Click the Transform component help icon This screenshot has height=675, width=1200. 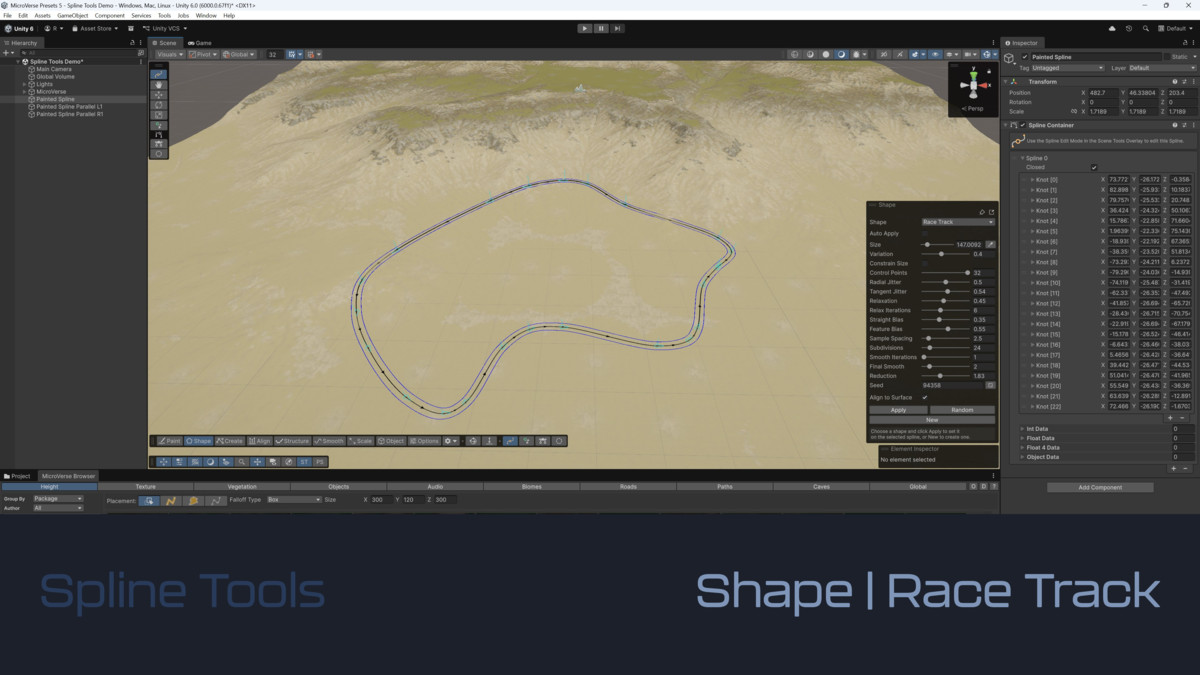1175,82
